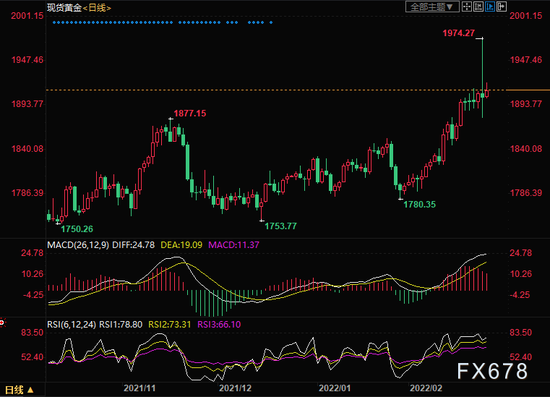Click the last isolated blue dot
The height and width of the screenshot is (397, 550).
point(271,22)
